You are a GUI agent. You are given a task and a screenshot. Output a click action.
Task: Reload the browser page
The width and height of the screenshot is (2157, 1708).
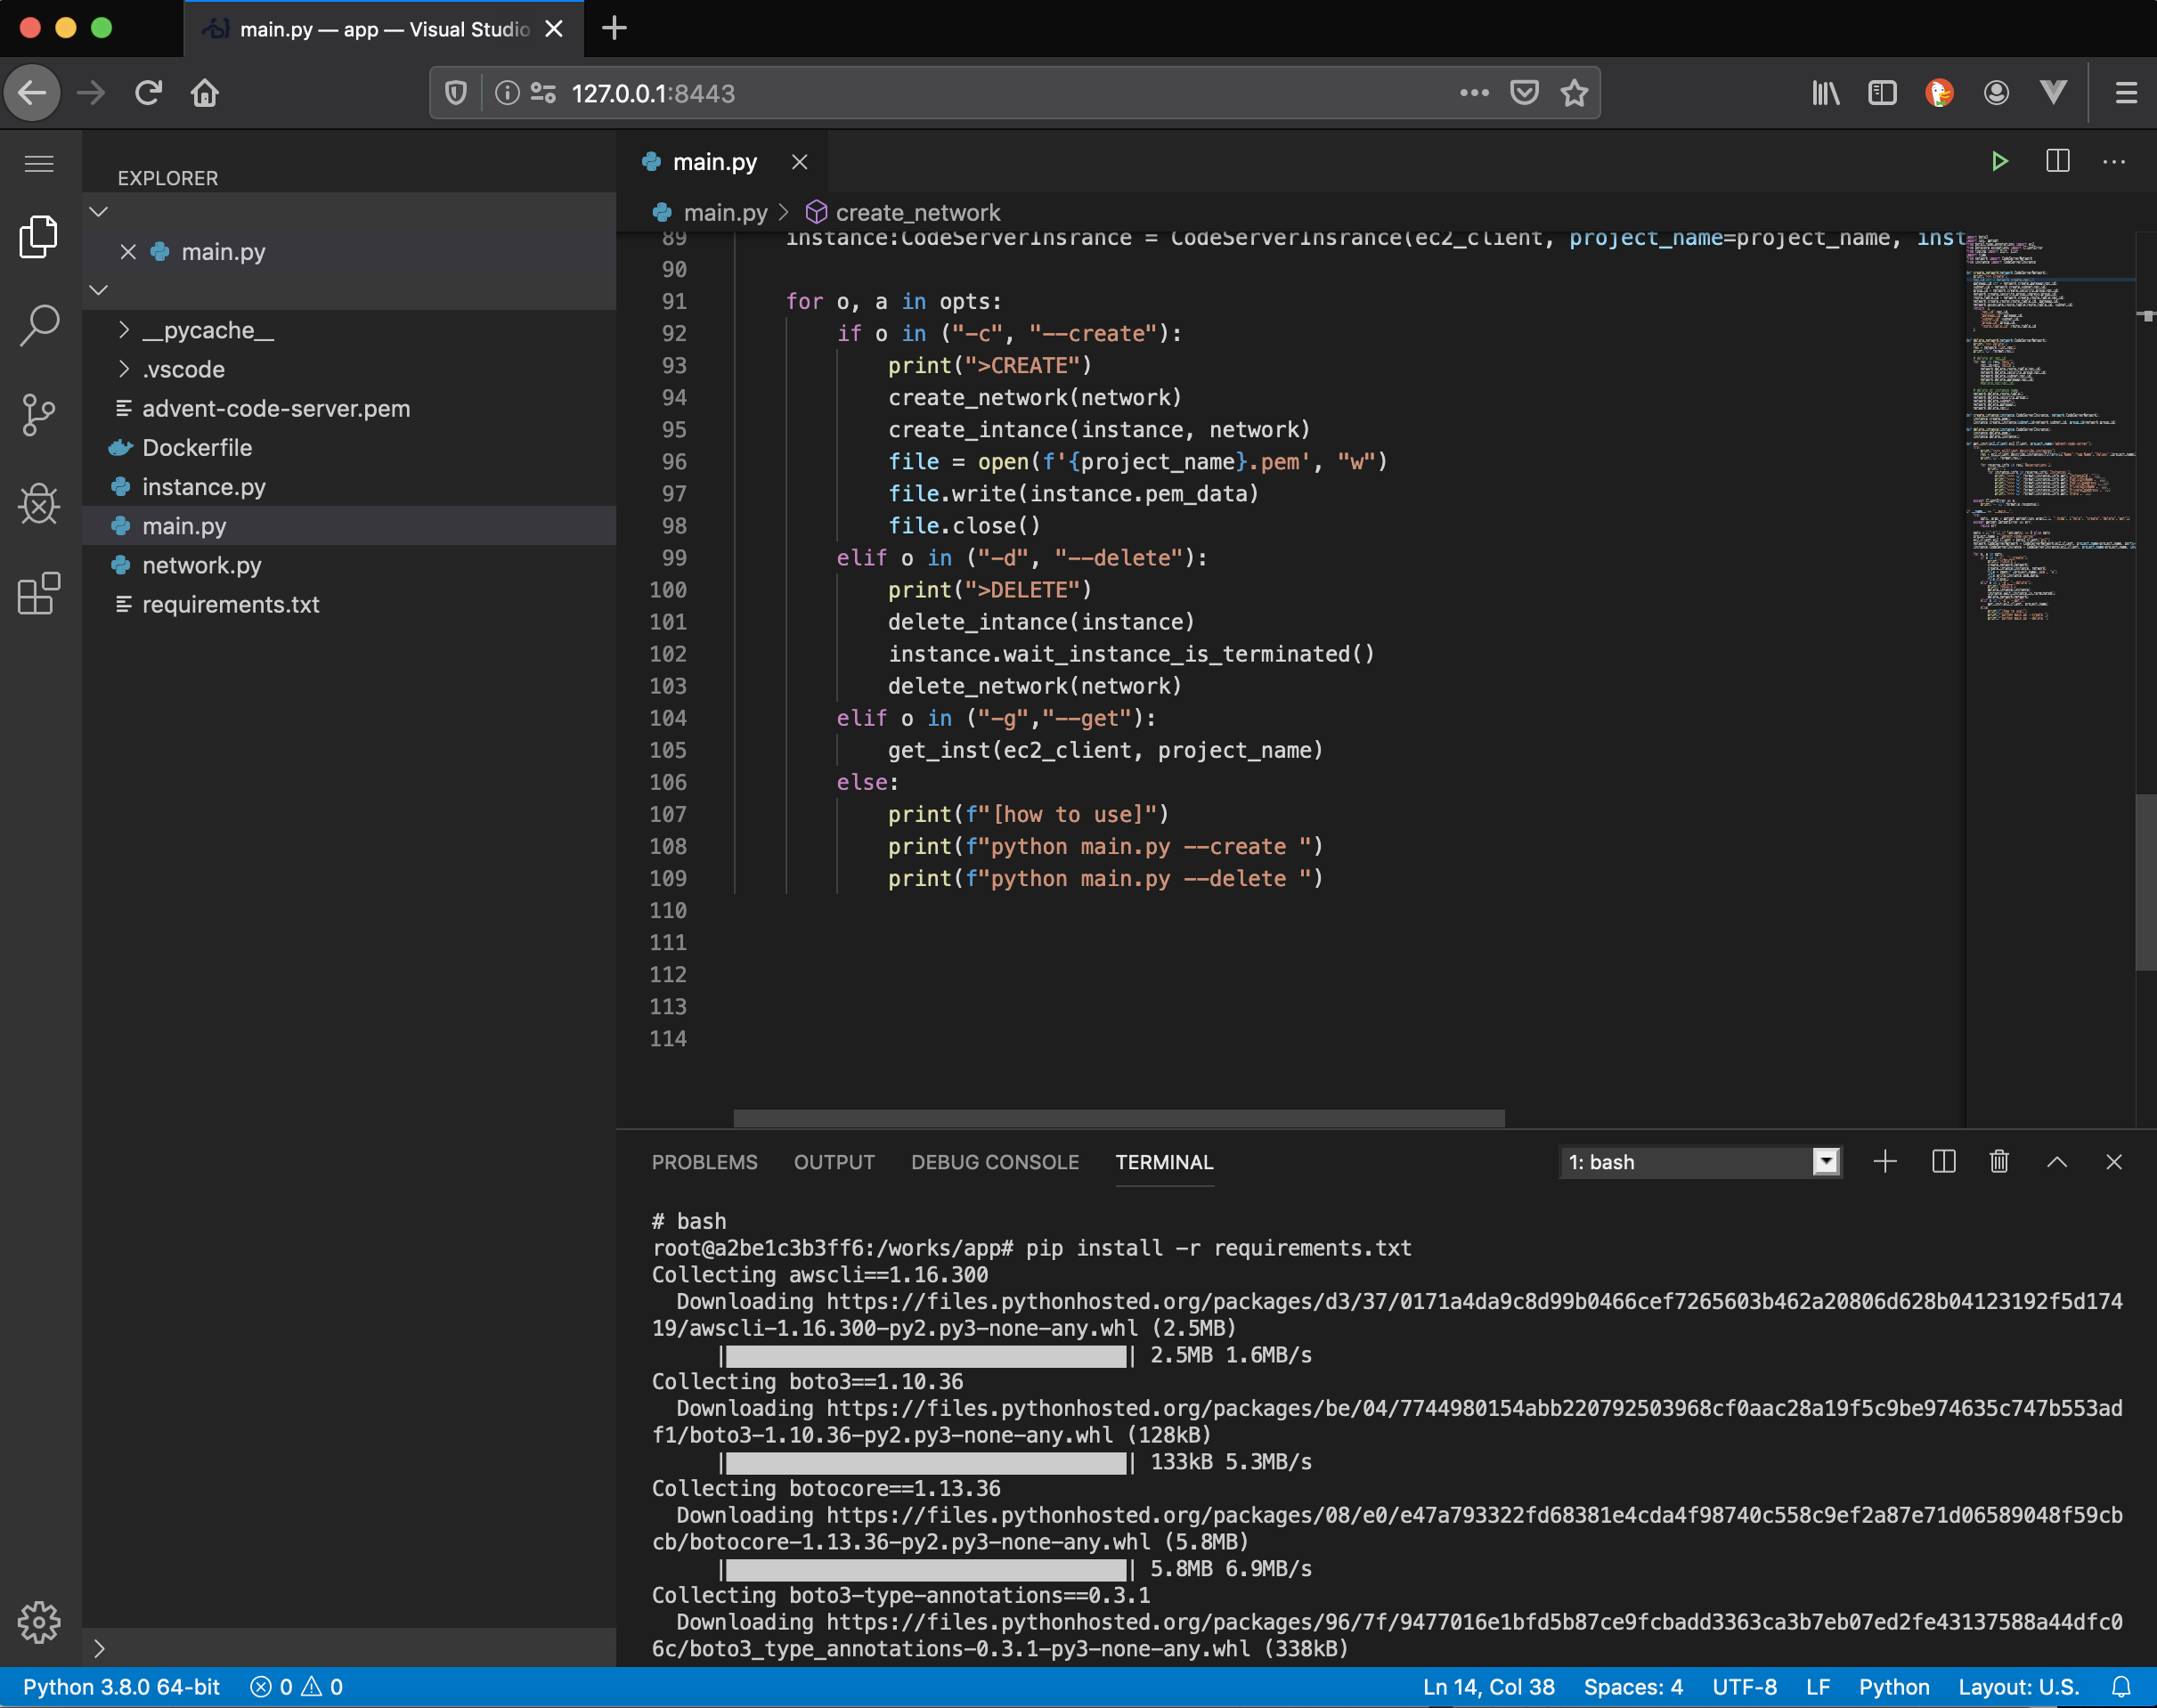point(148,93)
